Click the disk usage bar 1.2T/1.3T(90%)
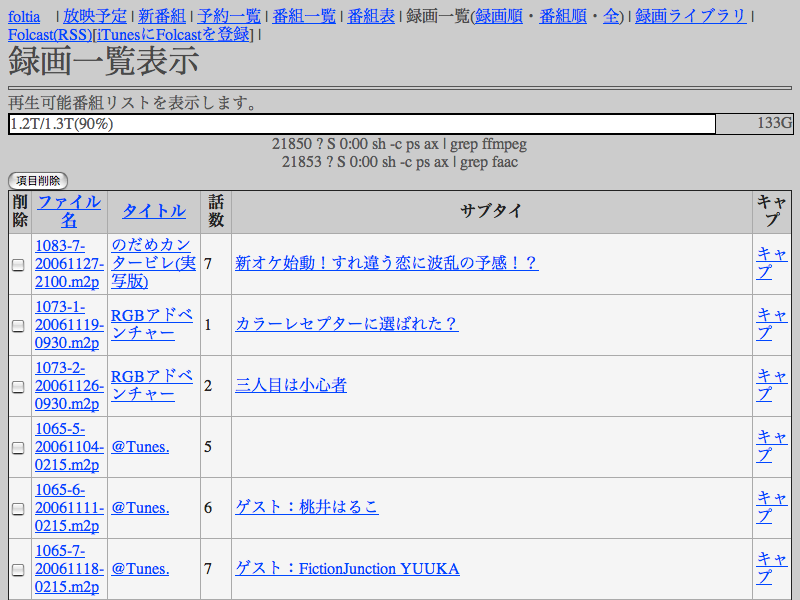Screen dimensions: 800x600 (x=361, y=124)
